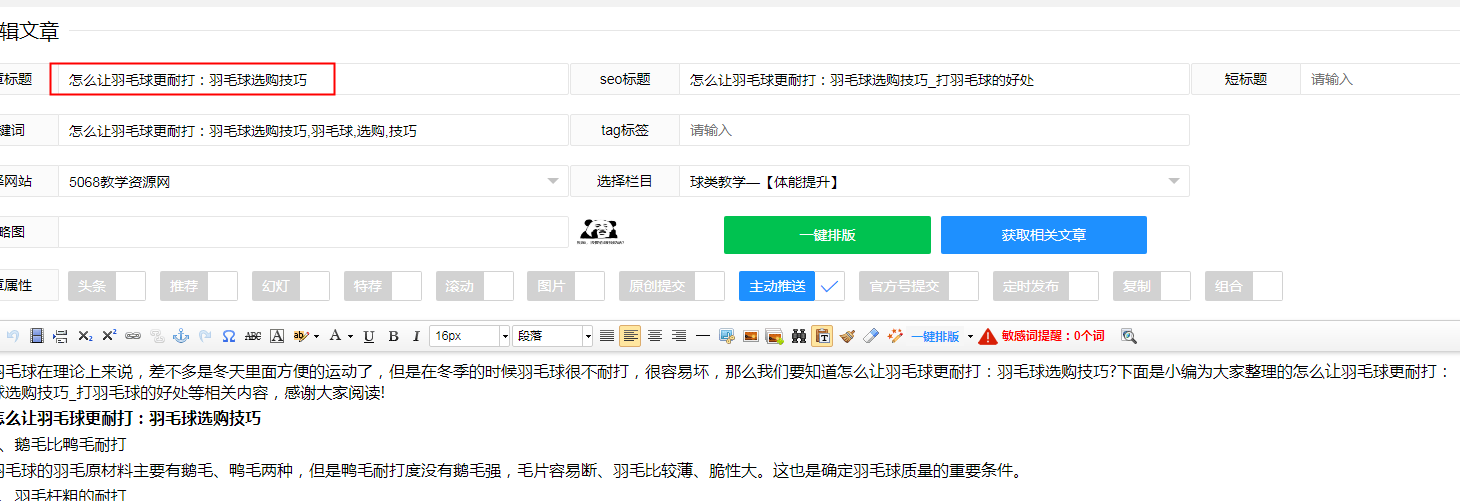1460x501 pixels.
Task: Insert a horizontal rule line
Action: [703, 336]
